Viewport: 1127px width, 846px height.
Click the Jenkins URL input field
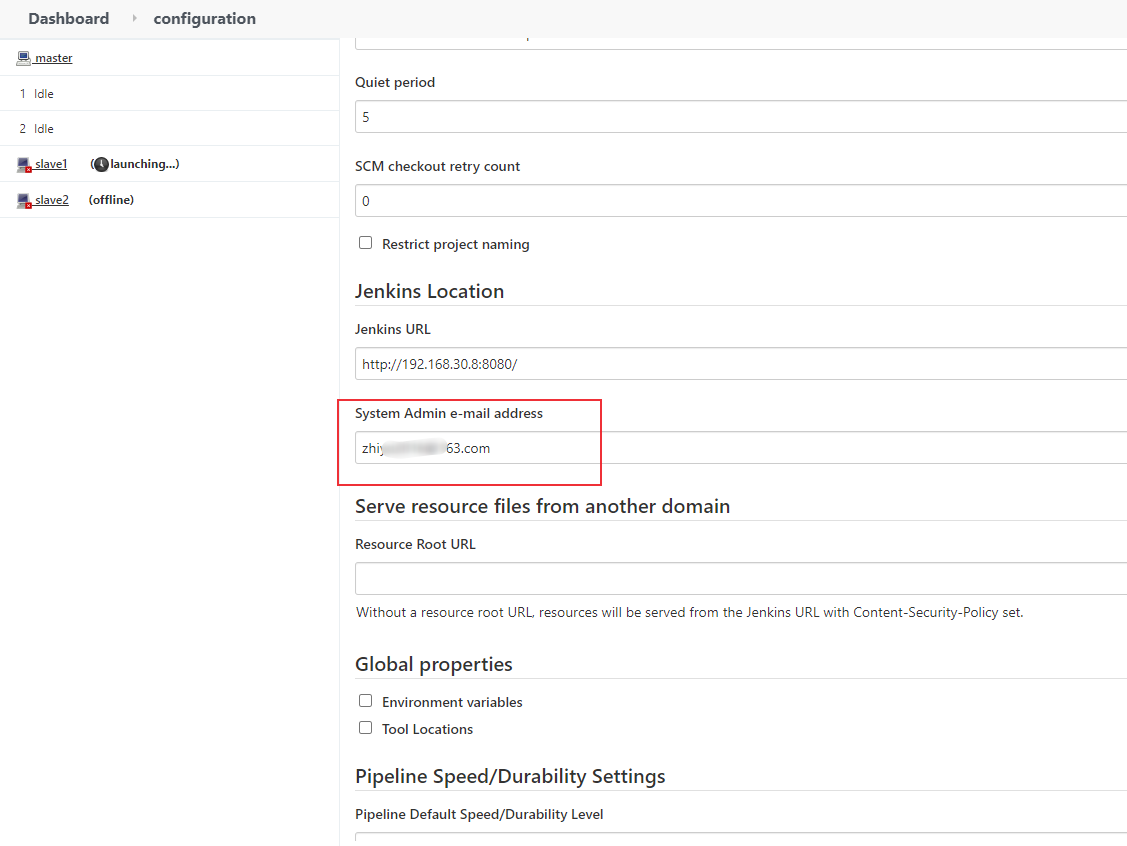tap(740, 363)
